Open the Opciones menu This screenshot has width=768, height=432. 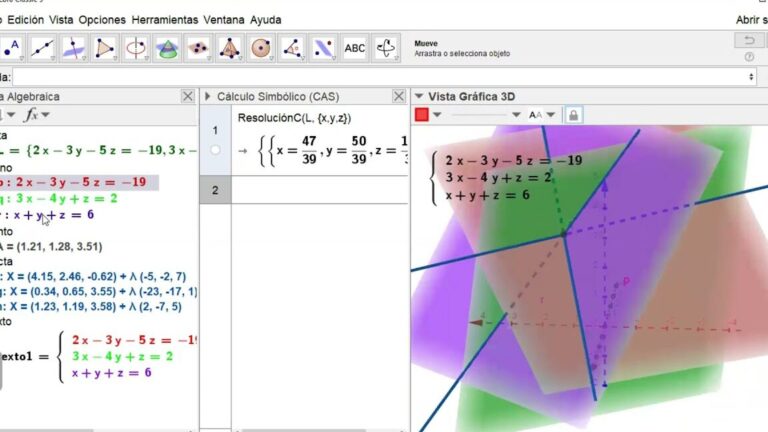102,20
